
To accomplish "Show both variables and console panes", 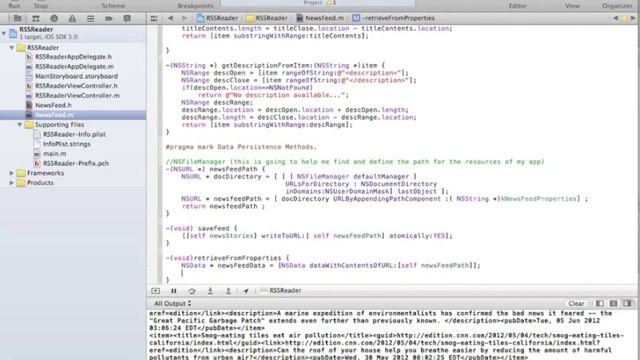I will (613, 304).
